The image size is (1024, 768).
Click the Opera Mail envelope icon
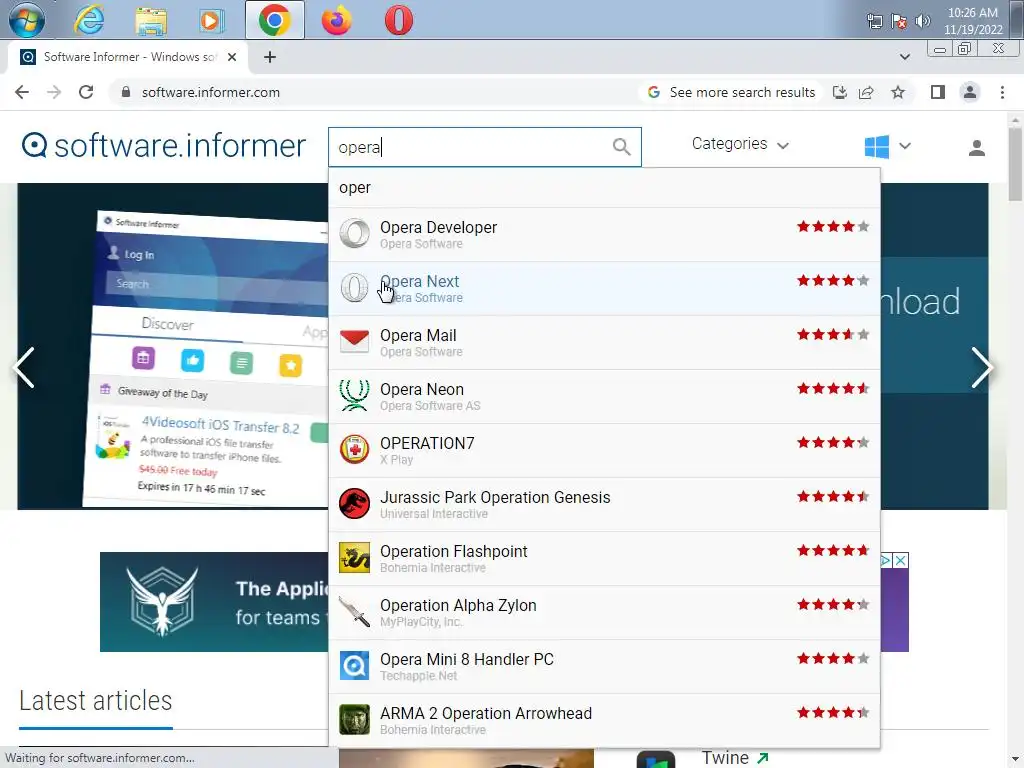355,341
